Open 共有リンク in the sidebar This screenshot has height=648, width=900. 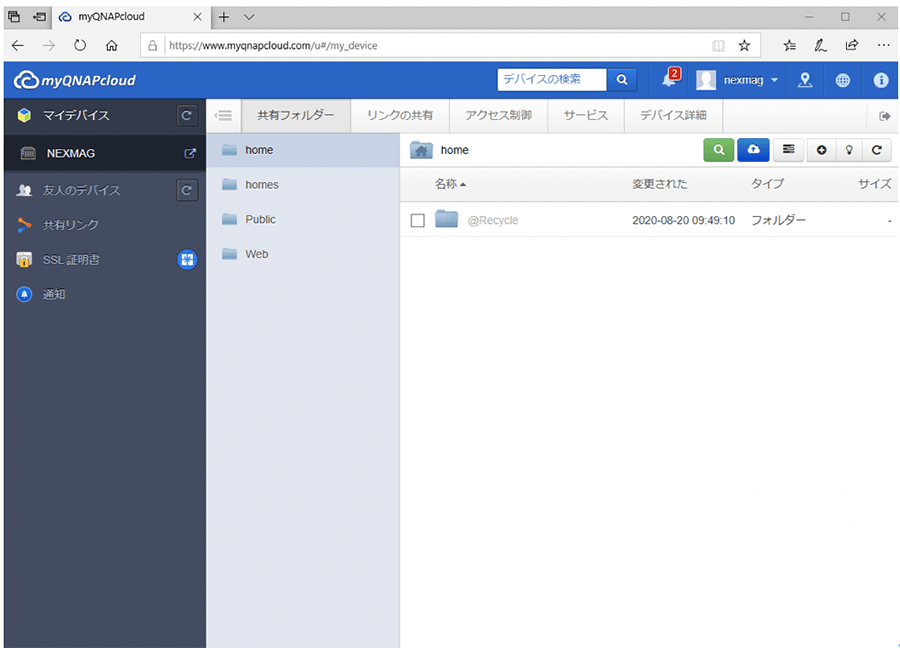(x=71, y=225)
